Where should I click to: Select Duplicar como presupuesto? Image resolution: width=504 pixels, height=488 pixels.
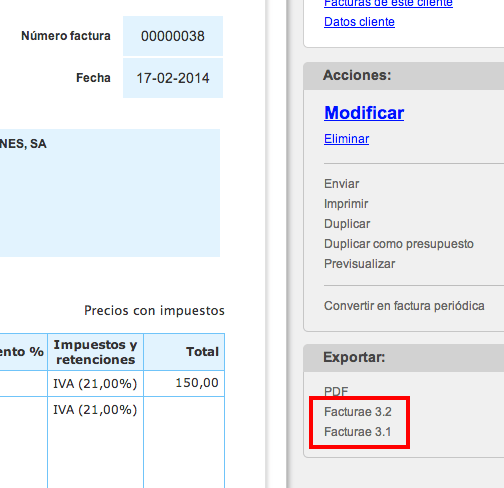pyautogui.click(x=399, y=244)
